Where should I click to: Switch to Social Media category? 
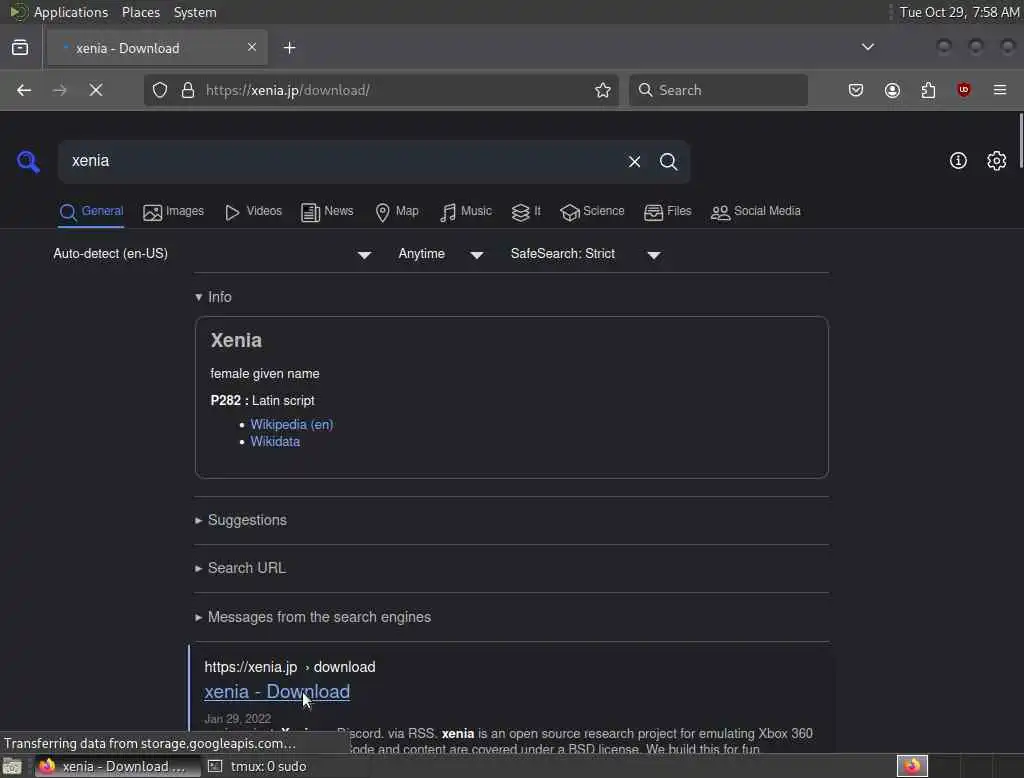[756, 212]
